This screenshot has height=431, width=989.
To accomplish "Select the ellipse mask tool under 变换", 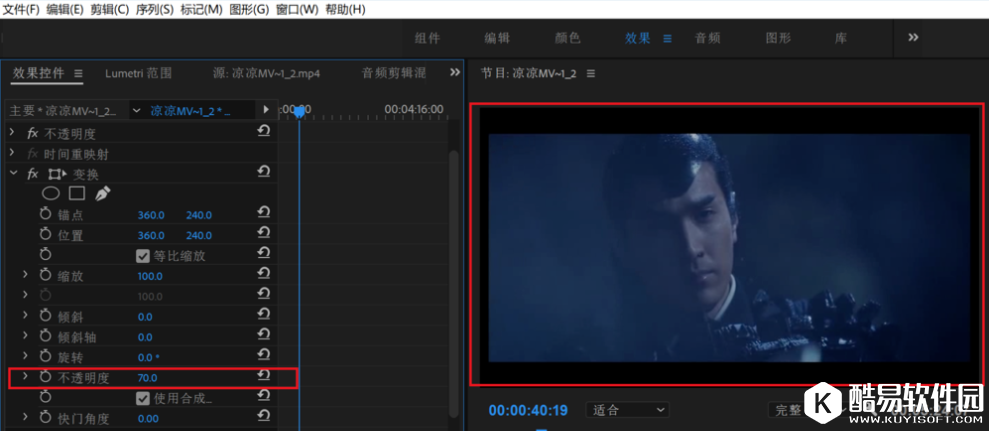I will point(50,193).
